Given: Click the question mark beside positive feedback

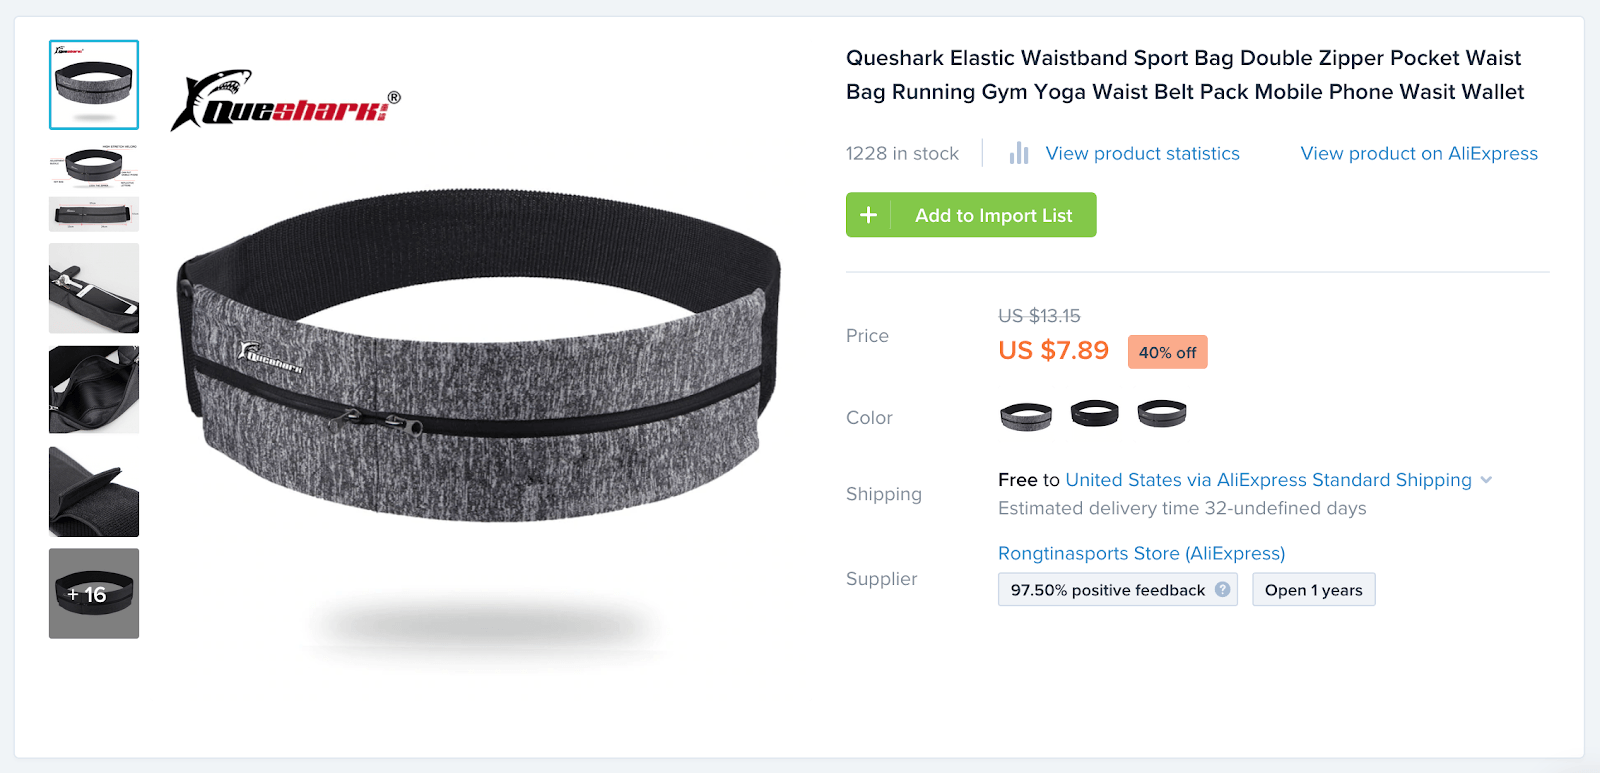Looking at the screenshot, I should [1222, 590].
